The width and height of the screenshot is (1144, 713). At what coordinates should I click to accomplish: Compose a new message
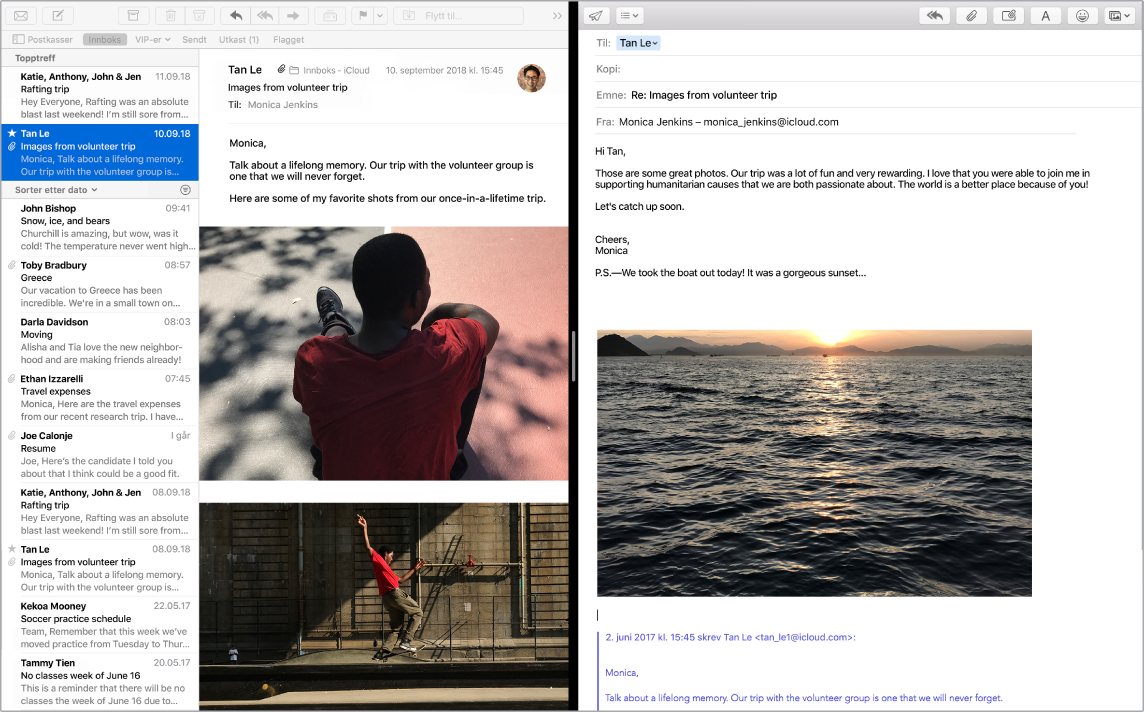[58, 15]
